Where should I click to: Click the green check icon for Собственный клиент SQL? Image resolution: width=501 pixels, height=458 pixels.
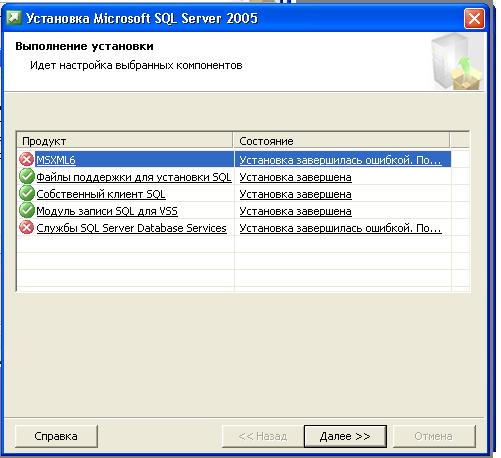pos(27,193)
